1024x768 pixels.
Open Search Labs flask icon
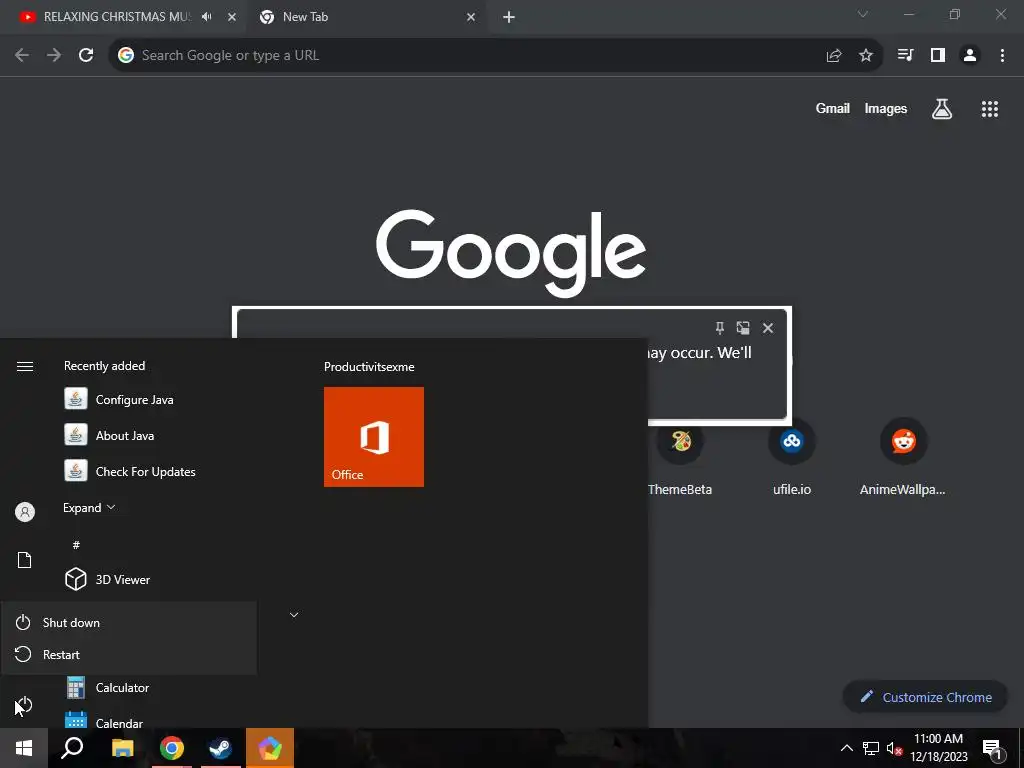[942, 108]
